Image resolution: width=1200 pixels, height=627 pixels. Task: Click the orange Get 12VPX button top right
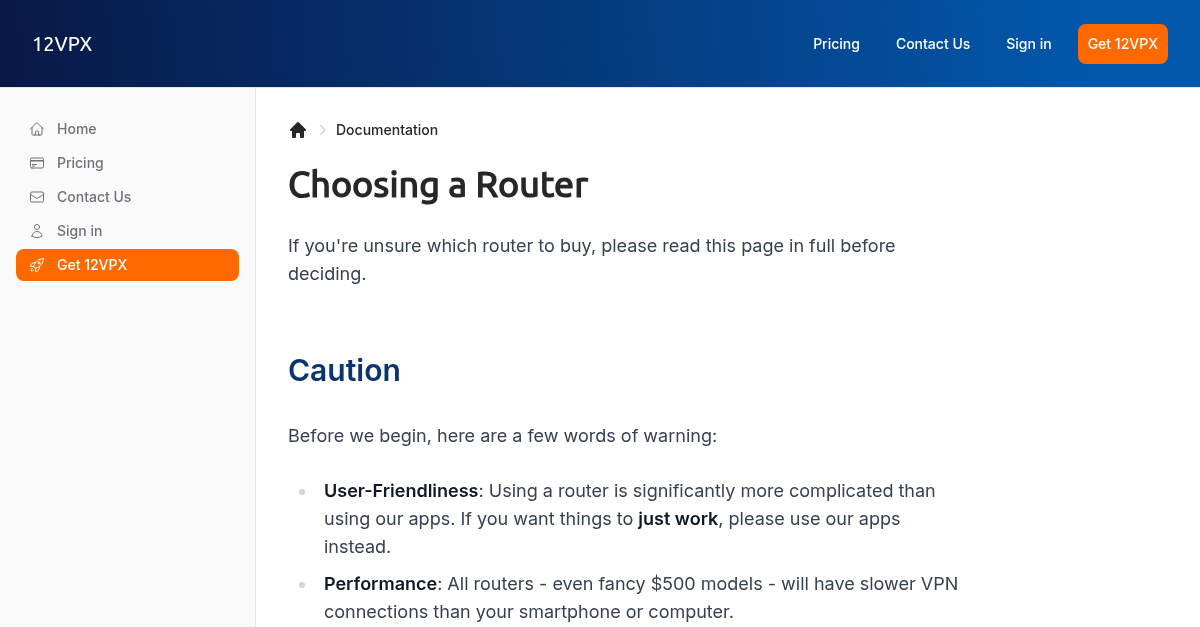click(x=1122, y=44)
